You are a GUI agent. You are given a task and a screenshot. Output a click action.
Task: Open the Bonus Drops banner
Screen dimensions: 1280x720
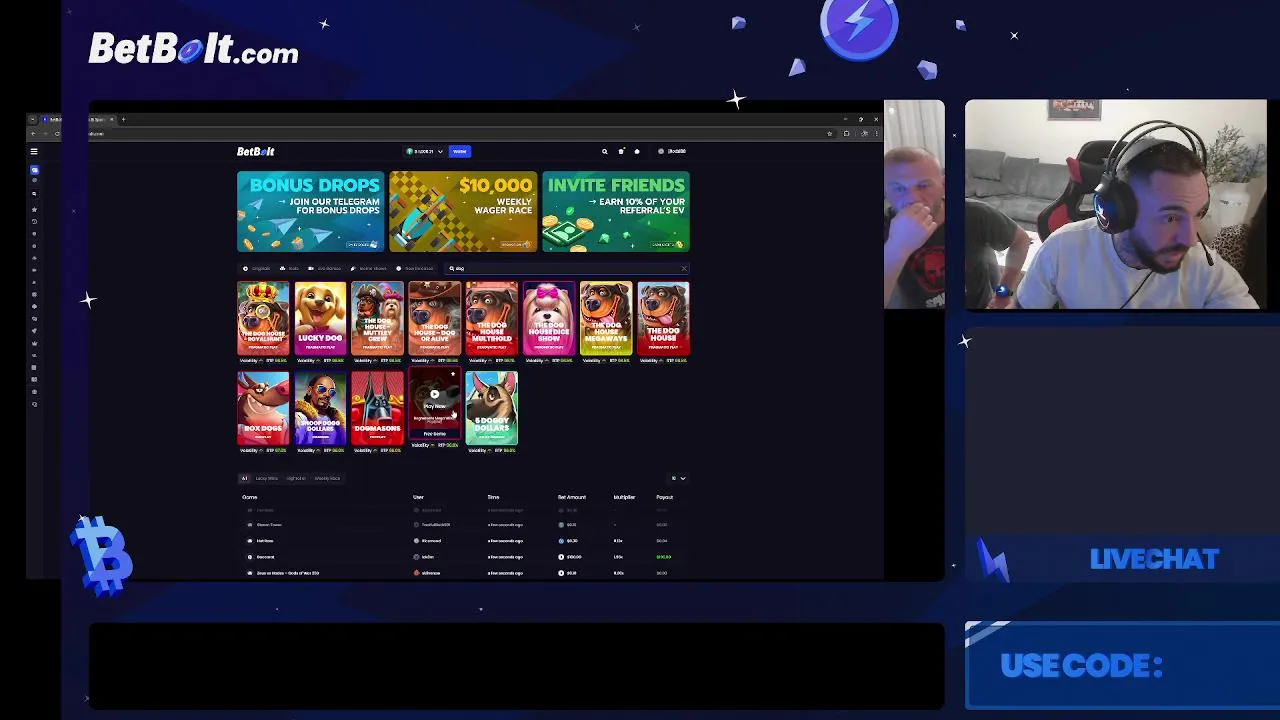pos(310,211)
